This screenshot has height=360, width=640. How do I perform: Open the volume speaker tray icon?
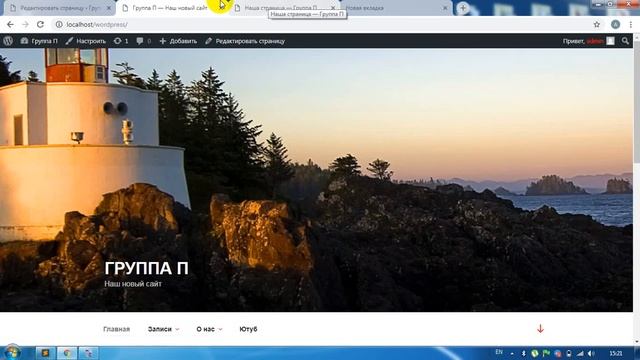[x=591, y=353]
